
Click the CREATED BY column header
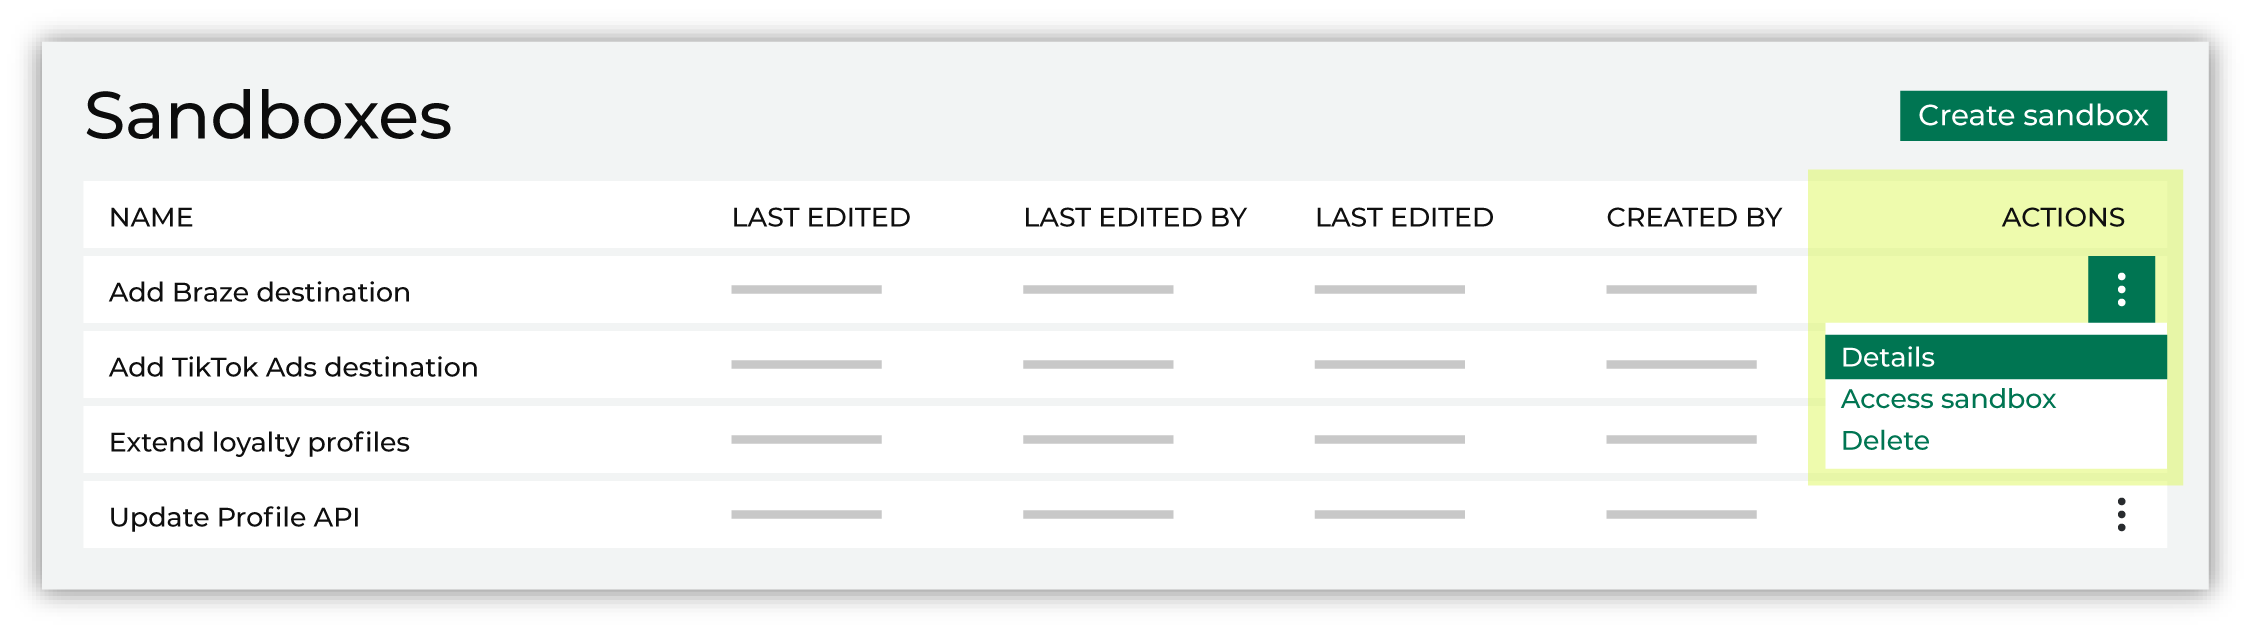coord(1694,217)
